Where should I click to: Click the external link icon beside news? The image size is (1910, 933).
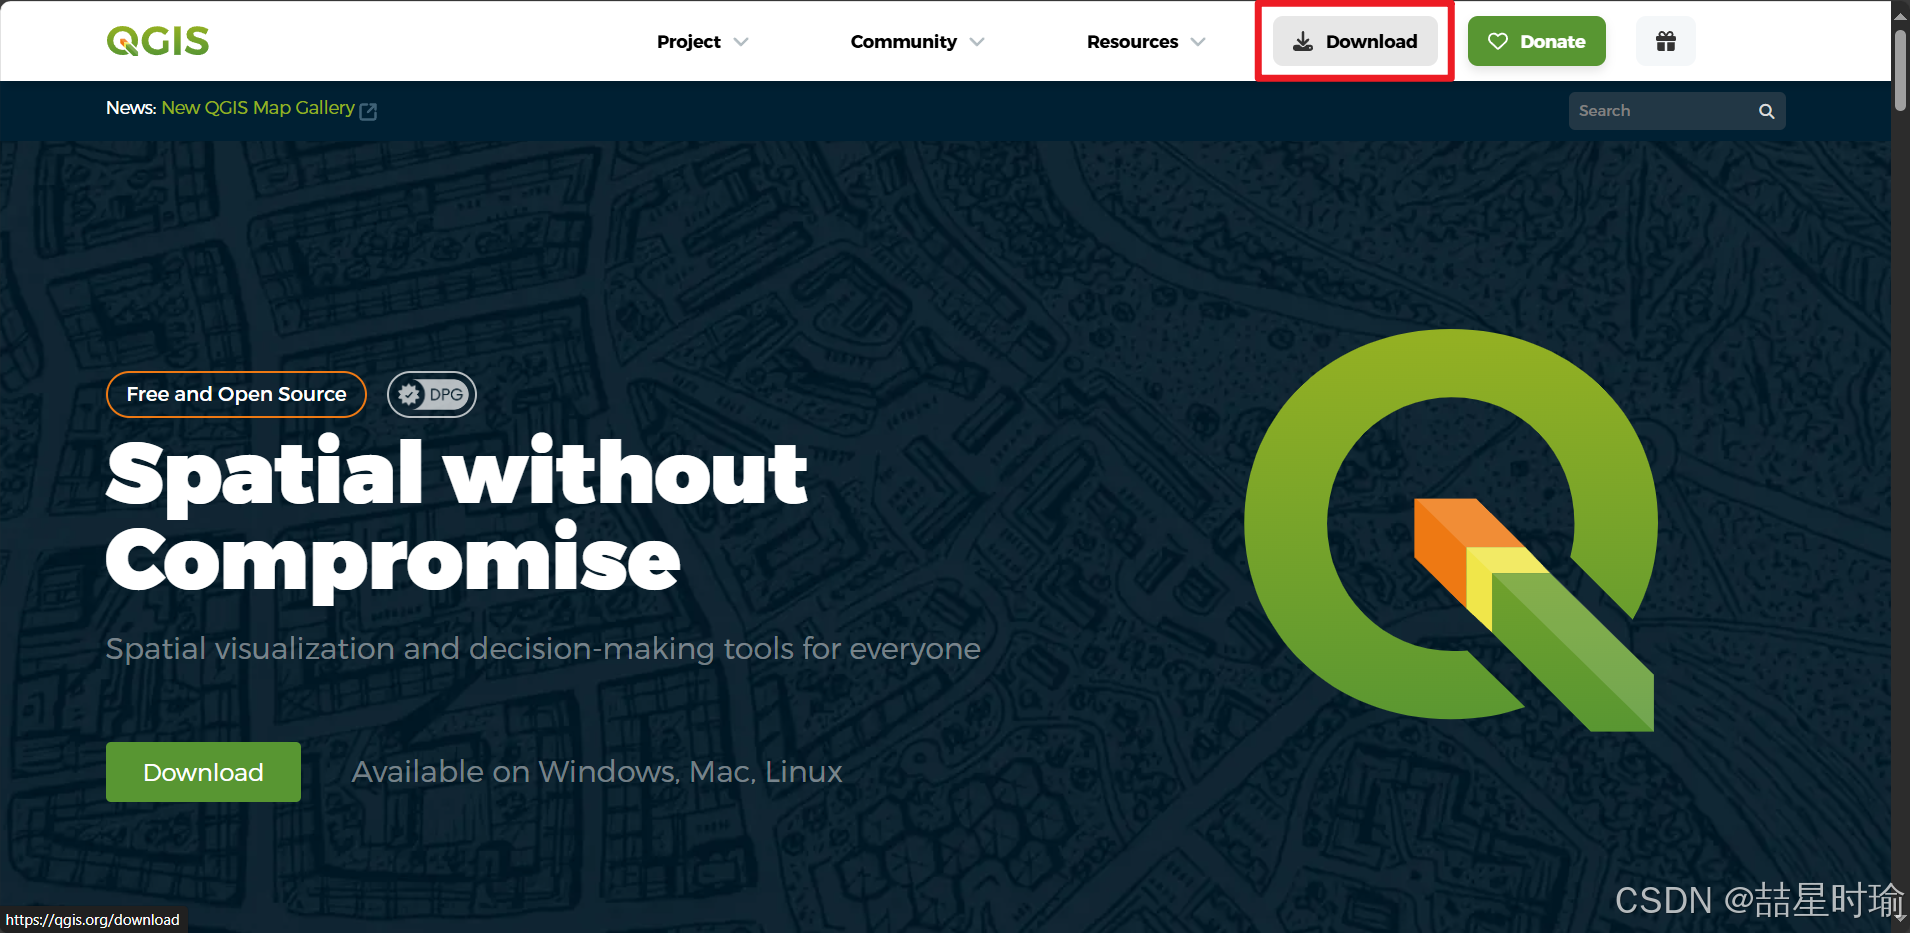(x=368, y=111)
